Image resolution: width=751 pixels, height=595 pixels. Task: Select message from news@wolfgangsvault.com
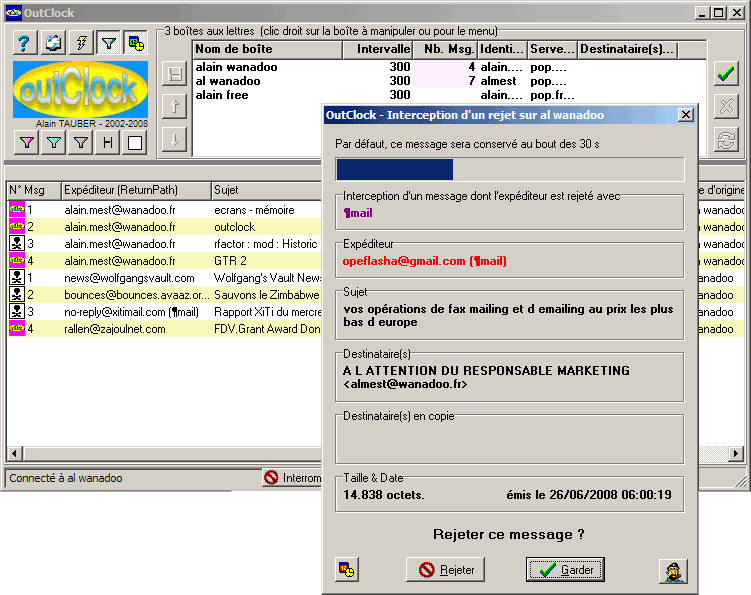[165, 278]
